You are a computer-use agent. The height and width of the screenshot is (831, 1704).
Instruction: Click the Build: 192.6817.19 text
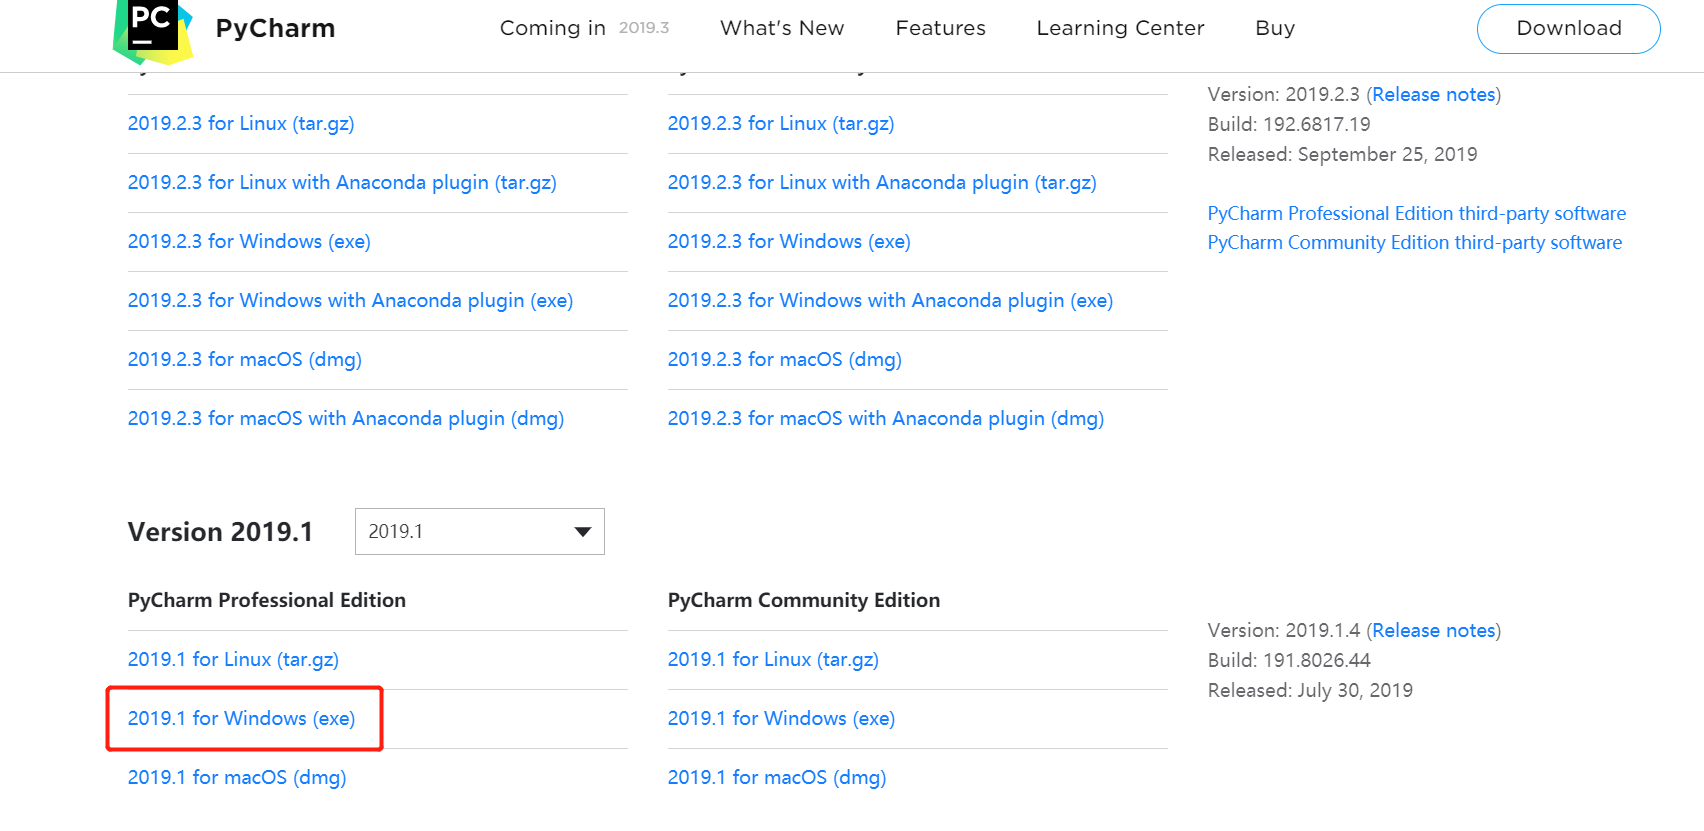point(1289,124)
